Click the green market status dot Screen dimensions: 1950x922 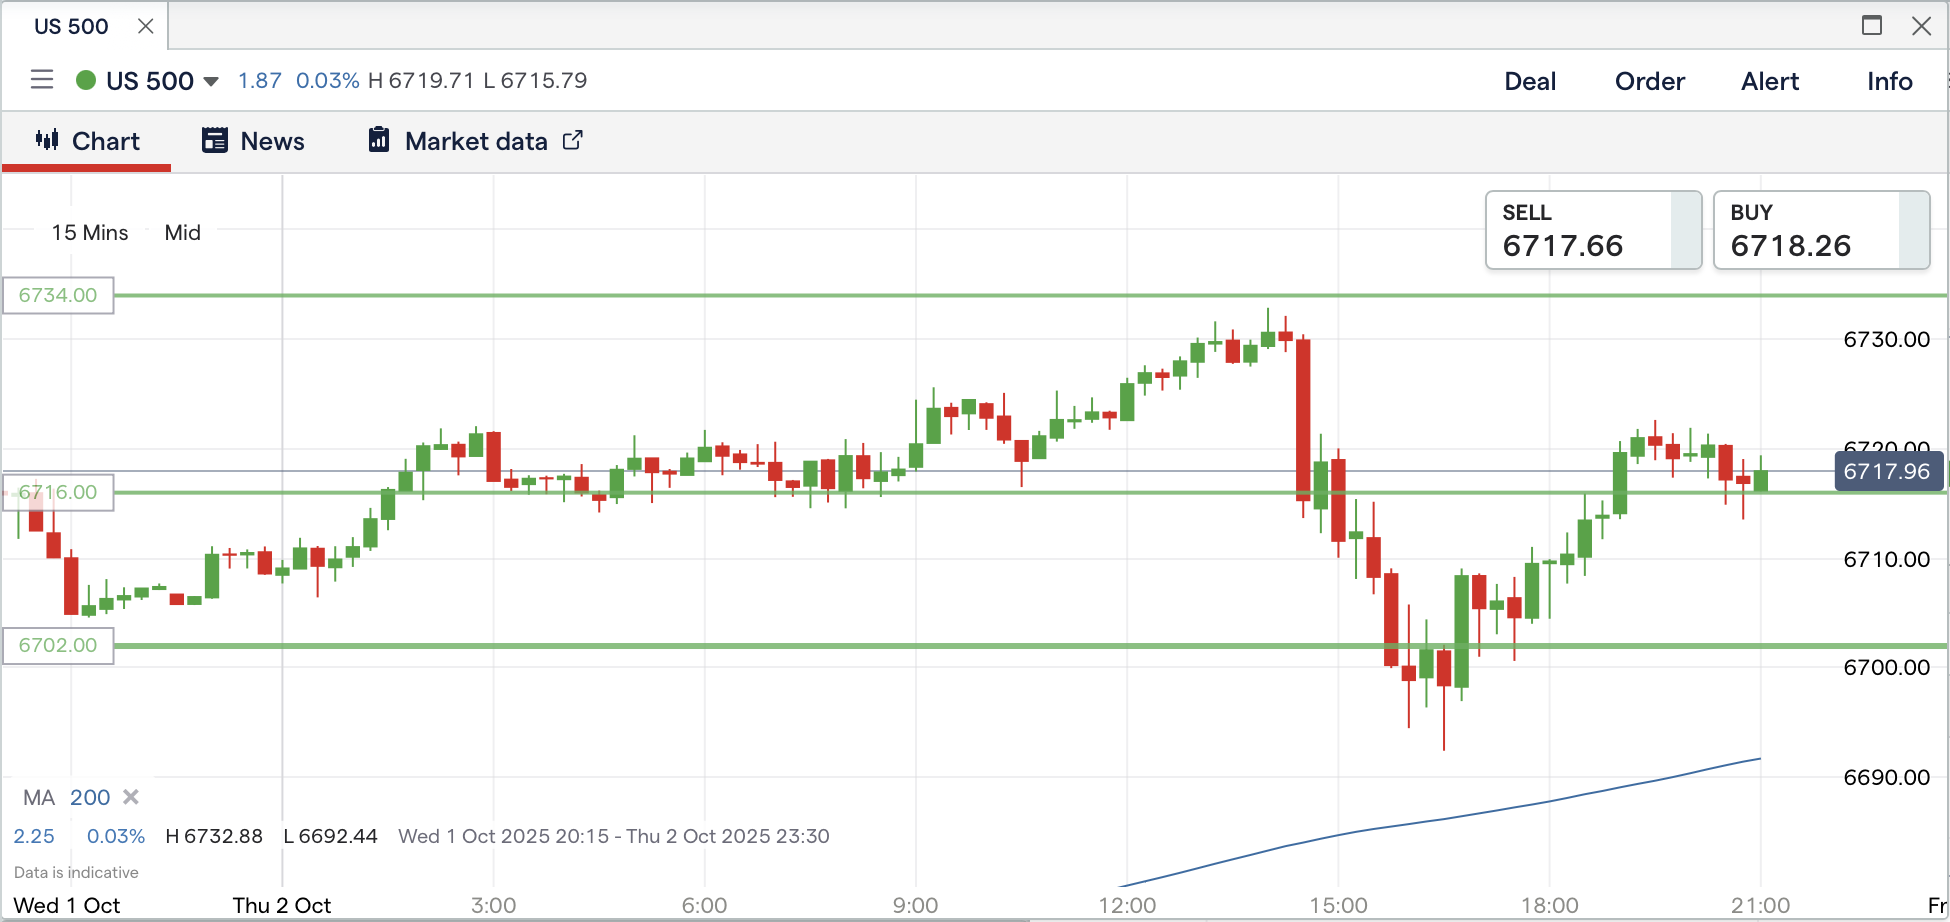[86, 80]
